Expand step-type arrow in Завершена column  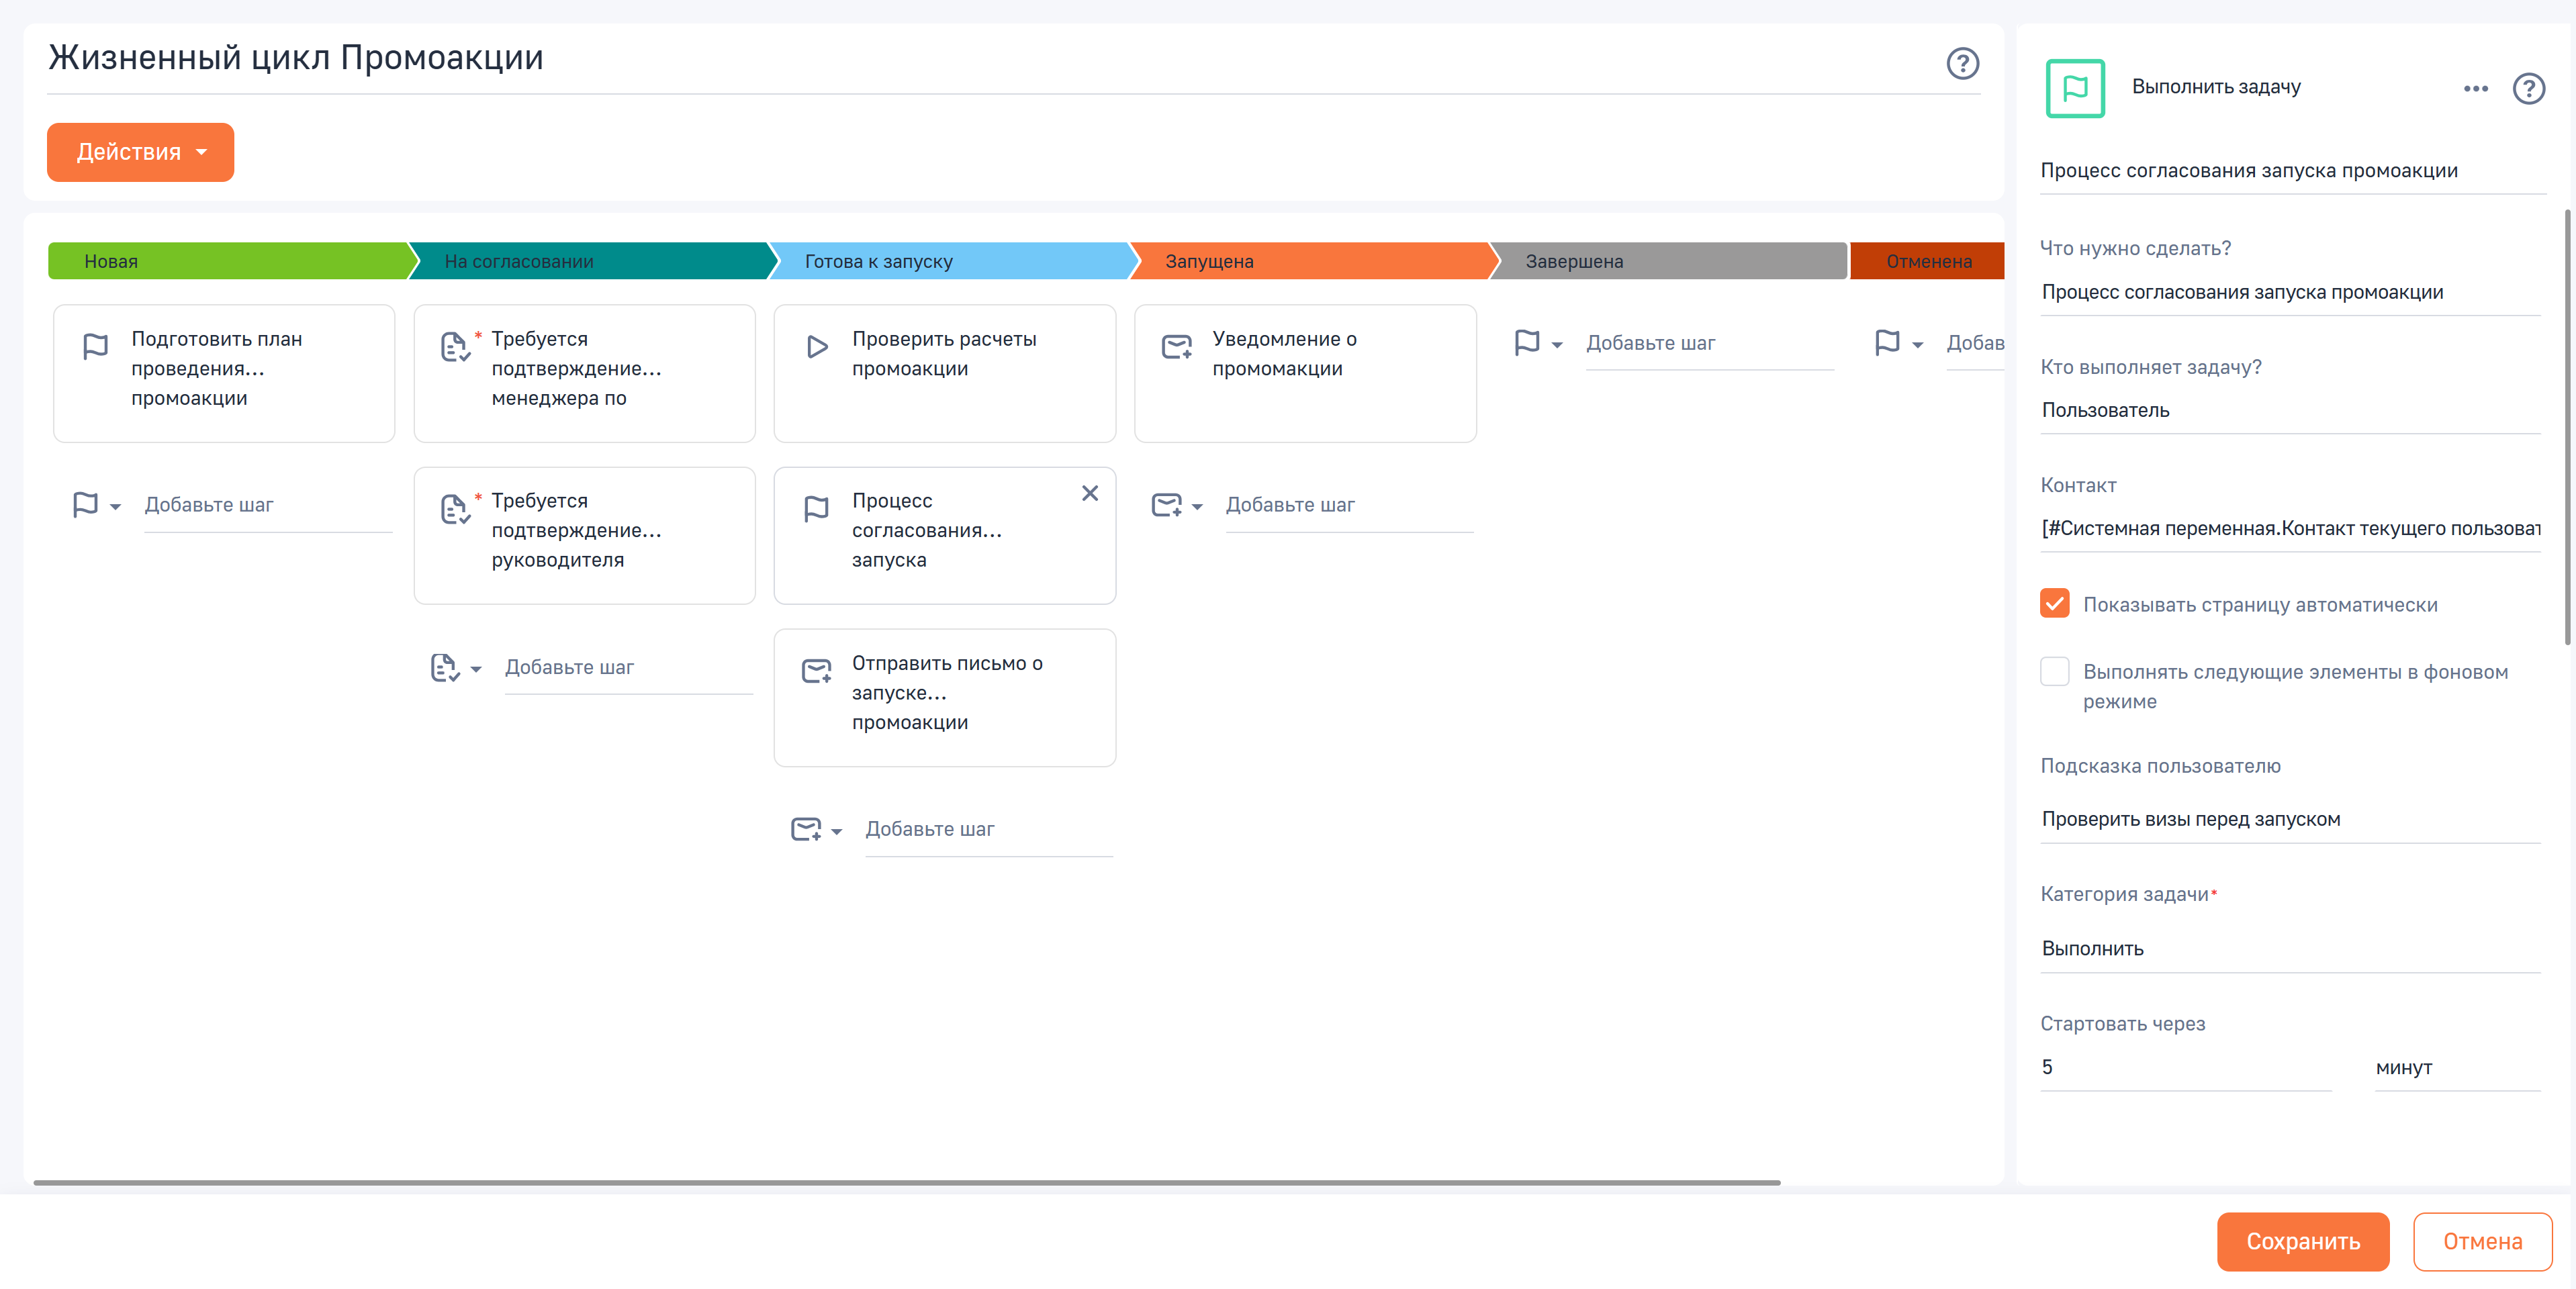pyautogui.click(x=1557, y=345)
